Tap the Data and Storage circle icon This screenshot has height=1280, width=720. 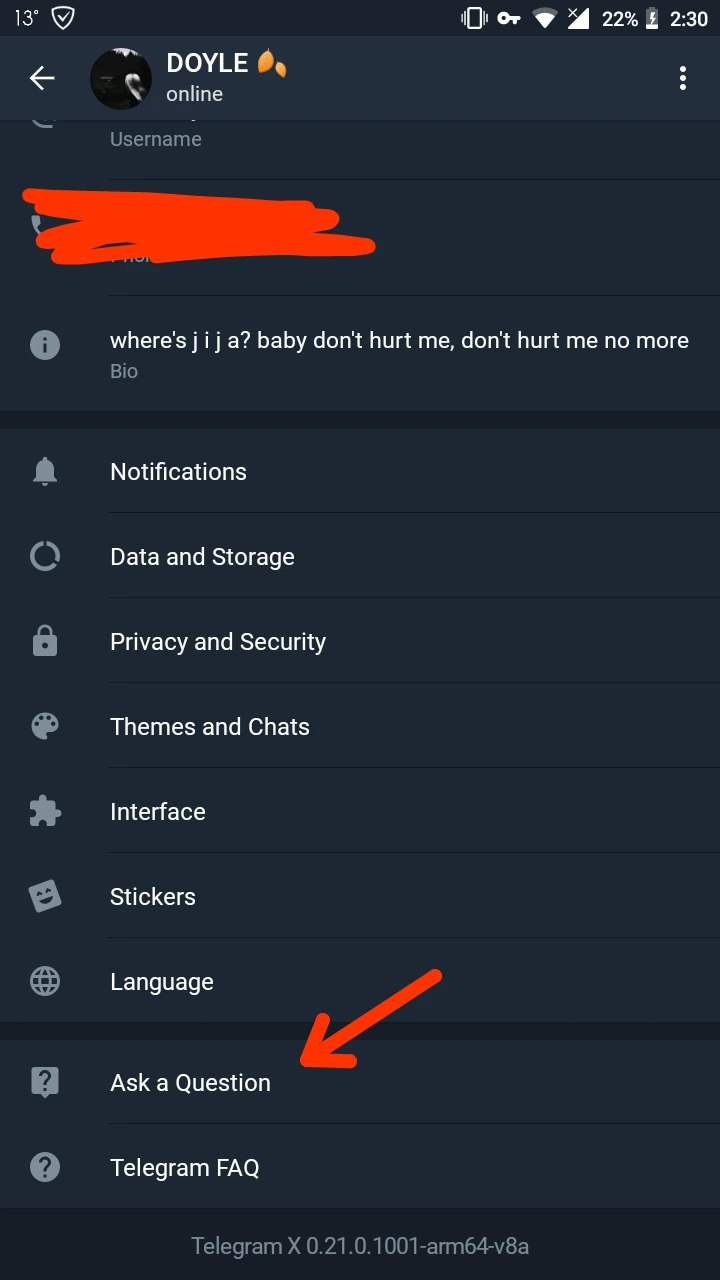[45, 557]
